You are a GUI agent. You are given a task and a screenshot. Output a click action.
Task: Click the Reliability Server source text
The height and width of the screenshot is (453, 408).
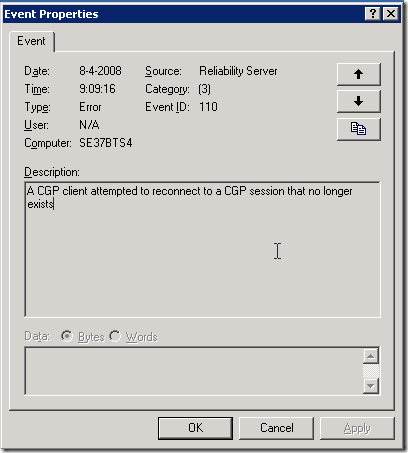click(238, 71)
